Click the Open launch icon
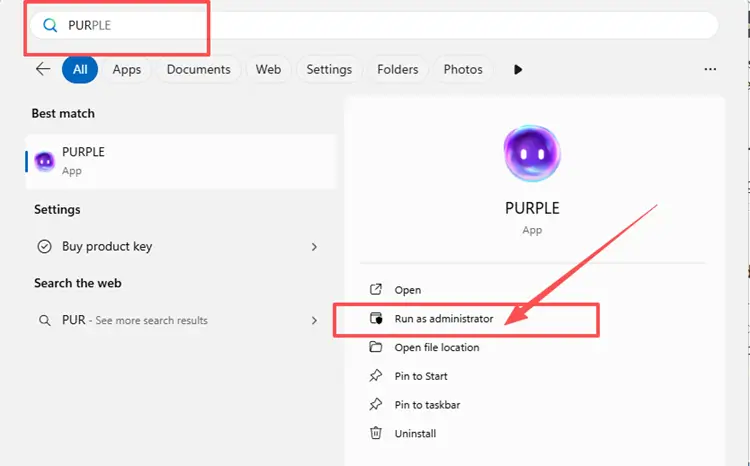The height and width of the screenshot is (466, 750). point(376,289)
